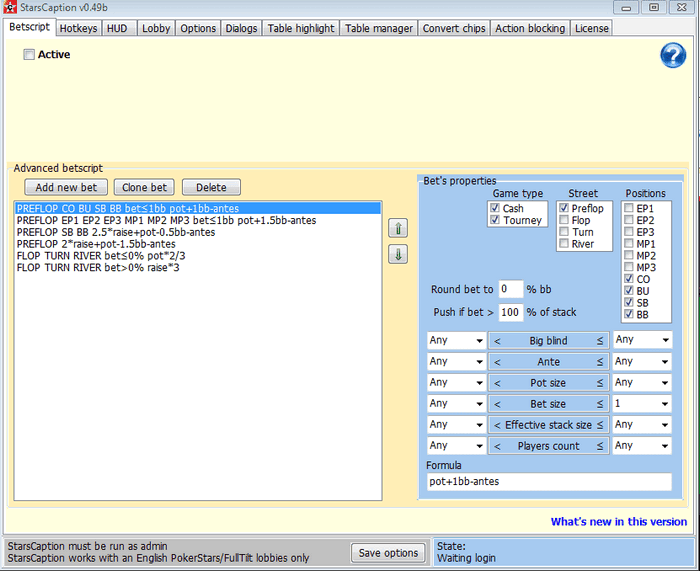Click the Formula input field
The width and height of the screenshot is (700, 571).
click(x=548, y=482)
